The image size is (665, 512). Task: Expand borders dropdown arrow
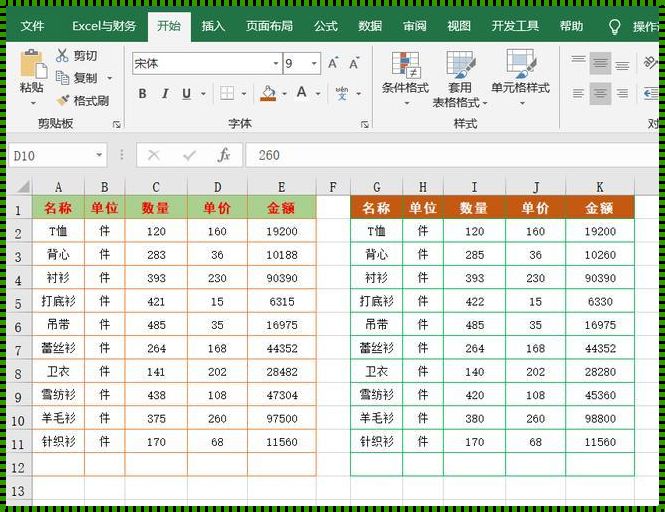pyautogui.click(x=244, y=93)
